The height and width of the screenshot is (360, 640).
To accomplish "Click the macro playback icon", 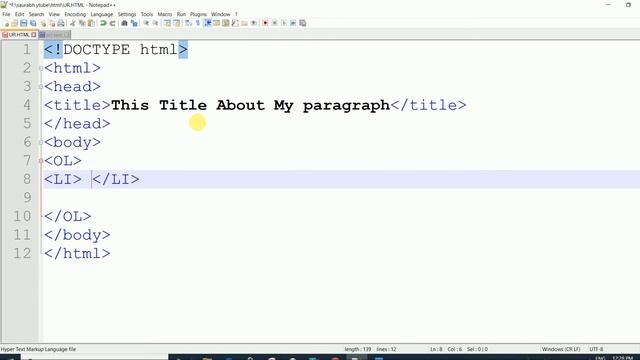I will point(284,23).
